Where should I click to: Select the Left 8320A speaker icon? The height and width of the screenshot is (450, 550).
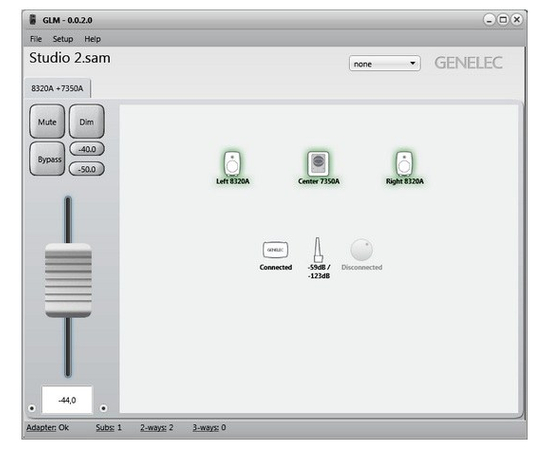coord(232,163)
